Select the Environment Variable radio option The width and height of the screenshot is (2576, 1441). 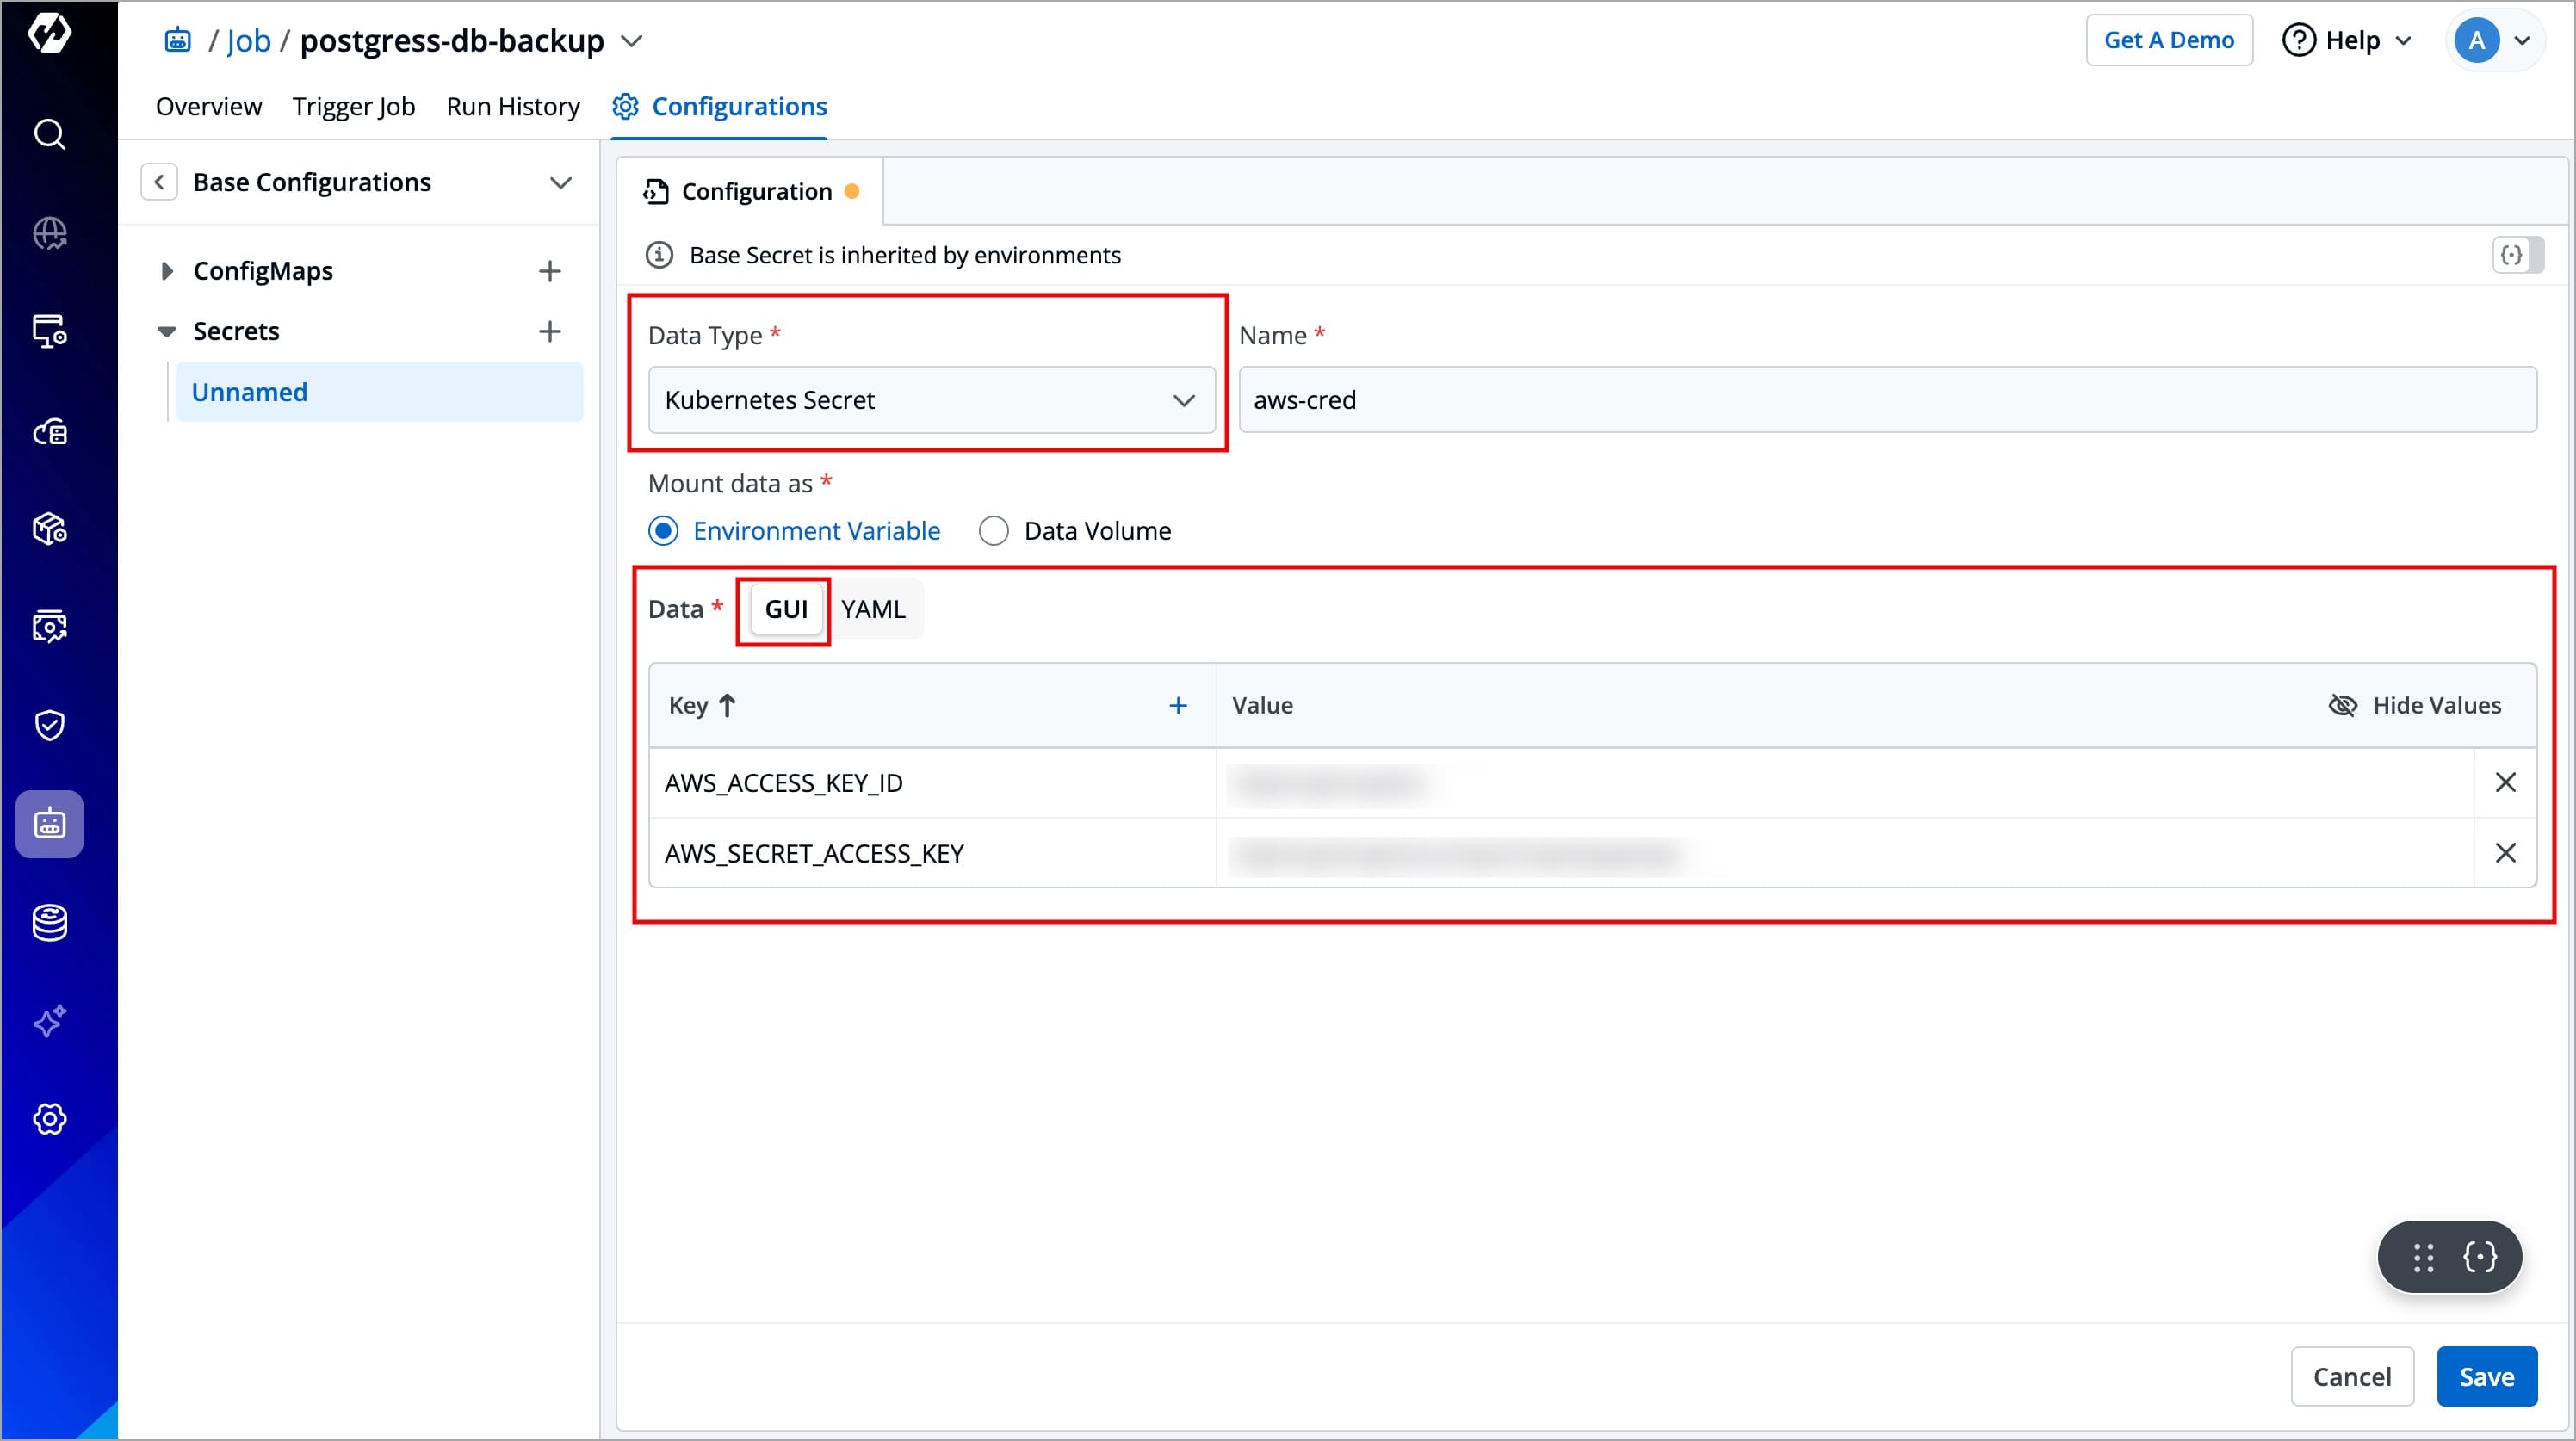663,531
